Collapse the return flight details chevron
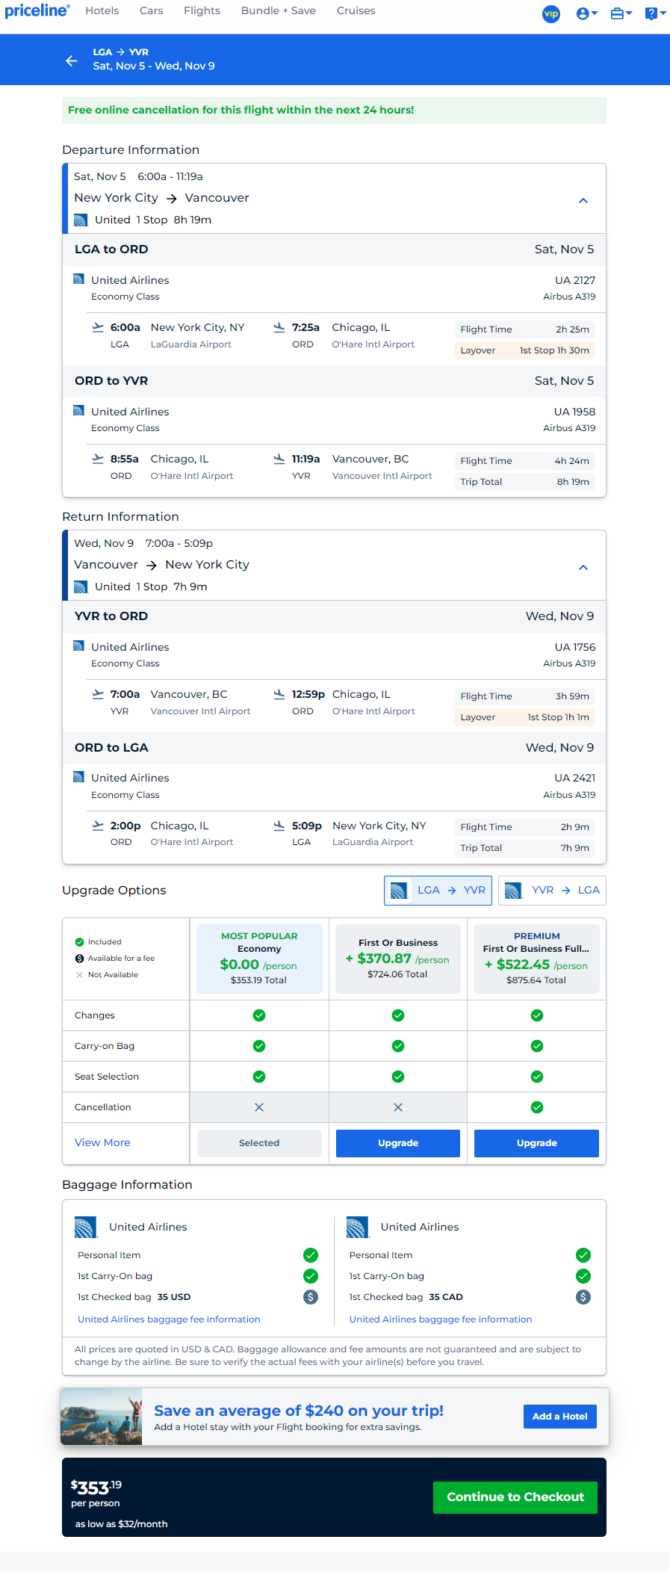Viewport: 670px width, 1572px height. point(583,567)
